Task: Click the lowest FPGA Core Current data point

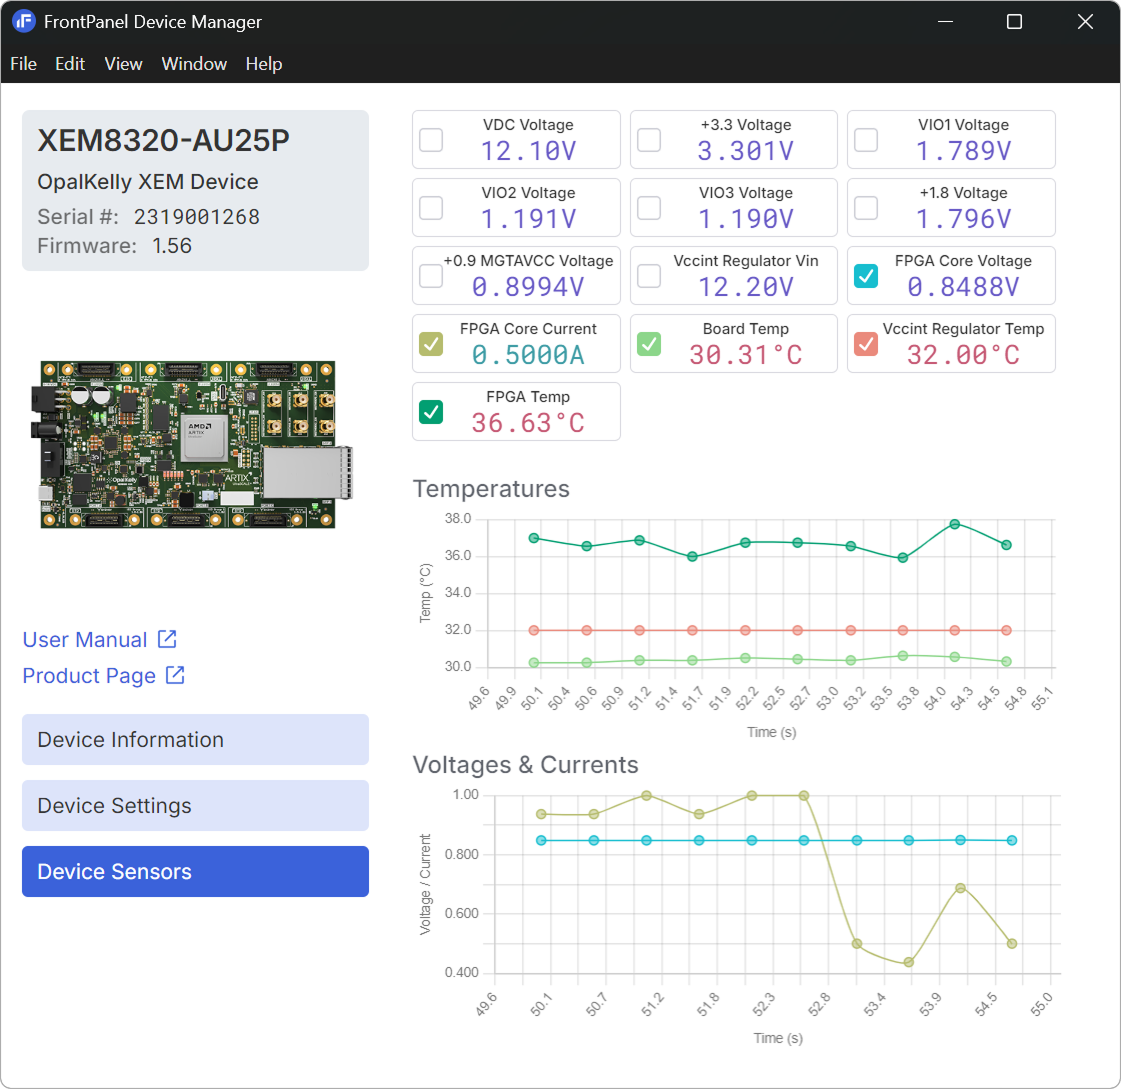Action: 909,962
